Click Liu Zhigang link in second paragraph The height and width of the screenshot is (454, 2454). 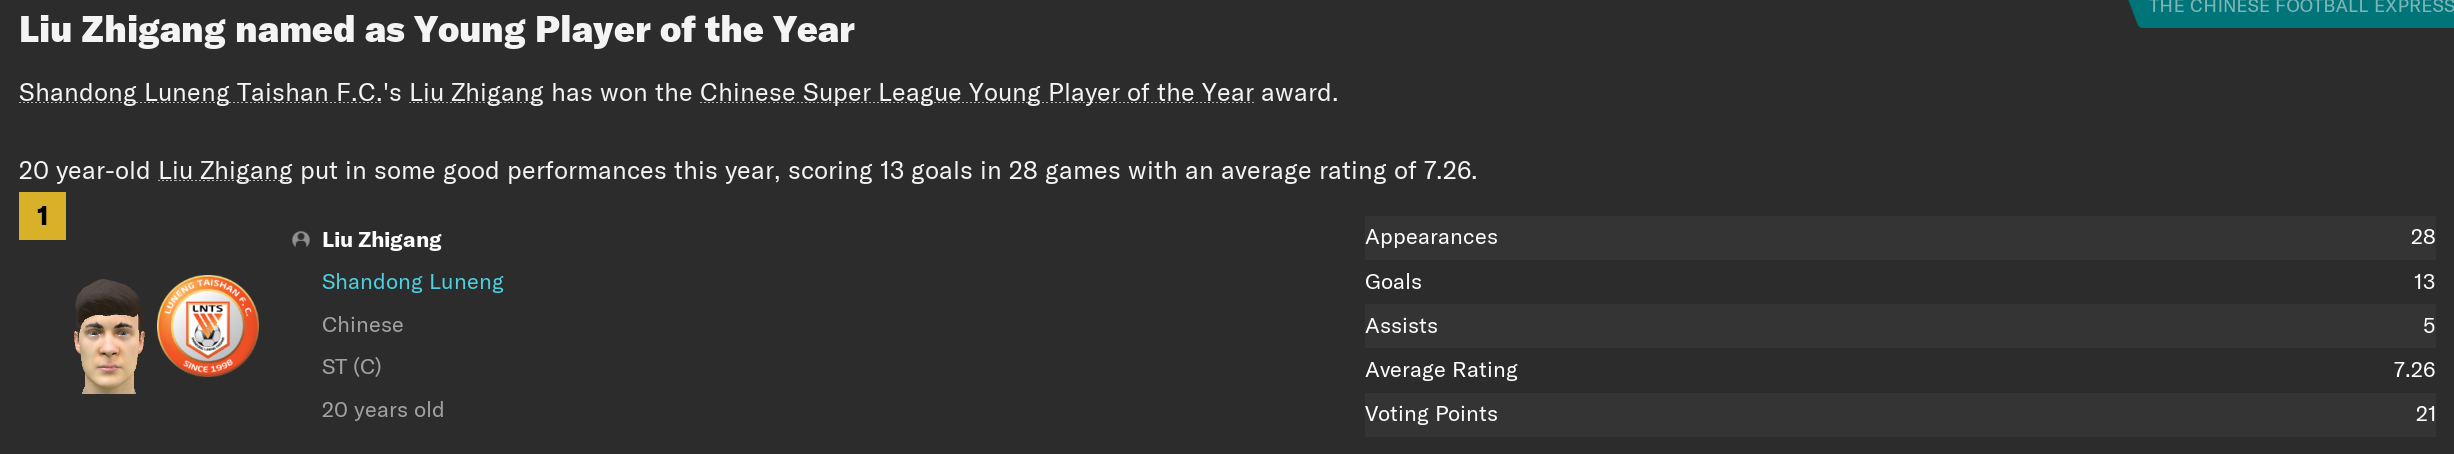pos(225,171)
